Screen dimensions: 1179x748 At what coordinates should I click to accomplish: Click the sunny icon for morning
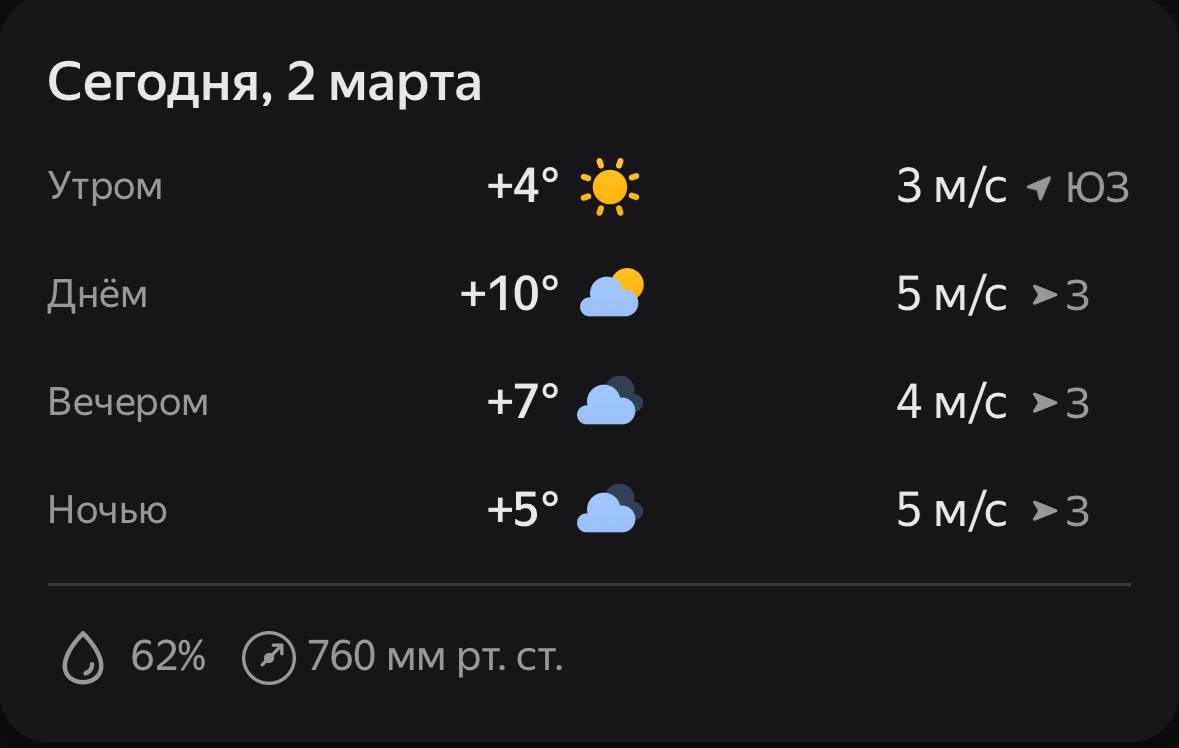(609, 186)
